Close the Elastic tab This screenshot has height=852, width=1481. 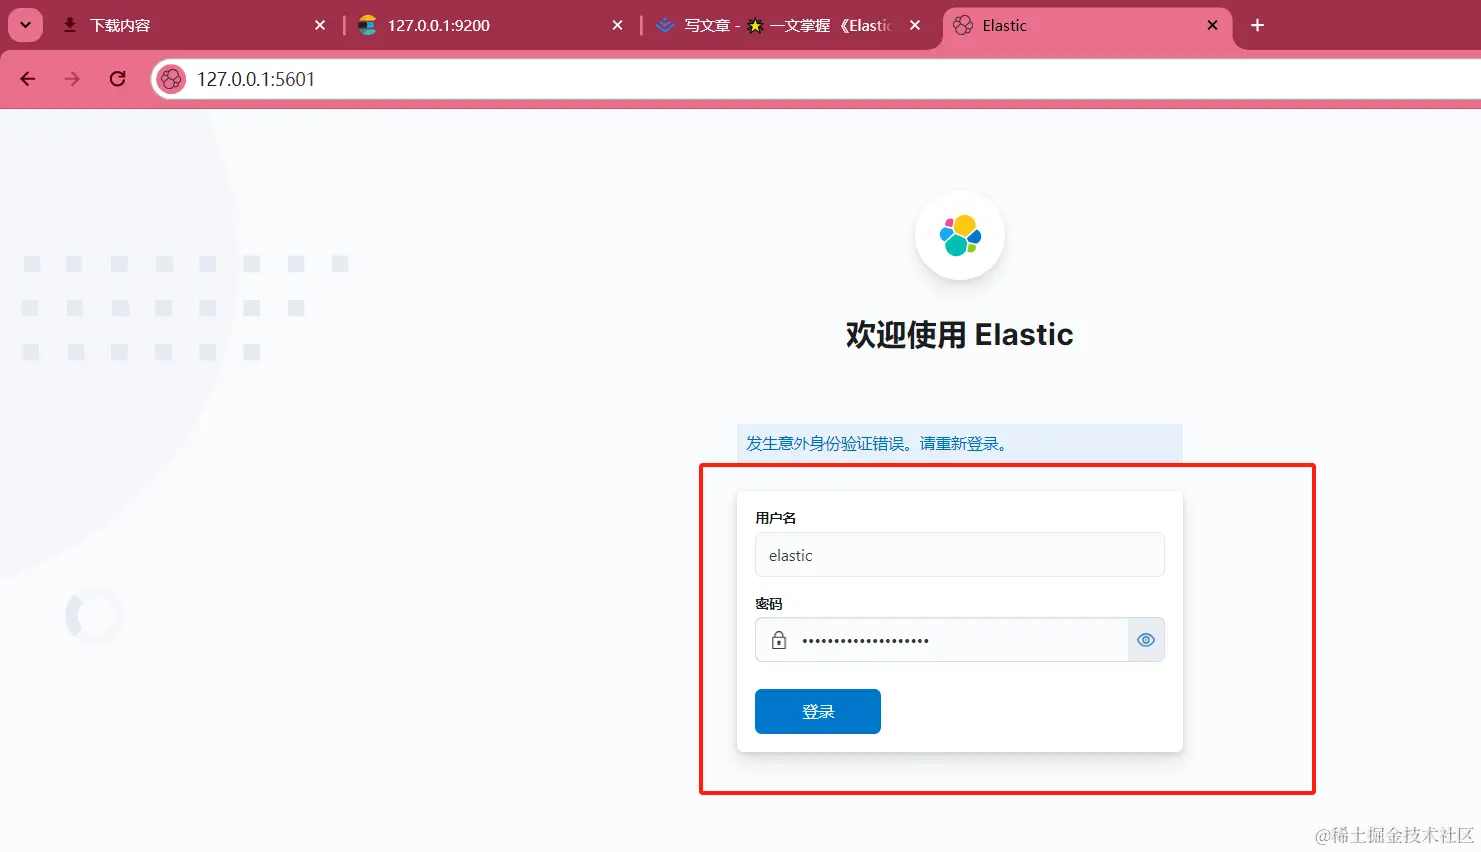pos(1212,26)
